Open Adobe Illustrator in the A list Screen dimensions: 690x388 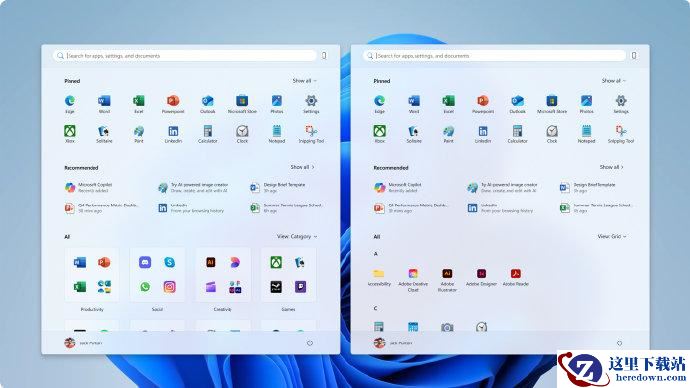[447, 280]
